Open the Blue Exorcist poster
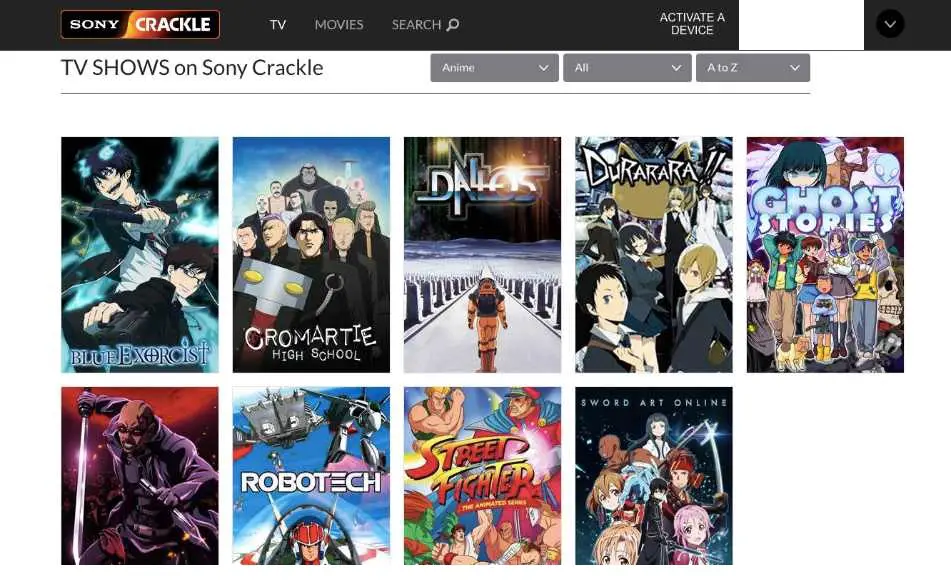 [x=139, y=255]
